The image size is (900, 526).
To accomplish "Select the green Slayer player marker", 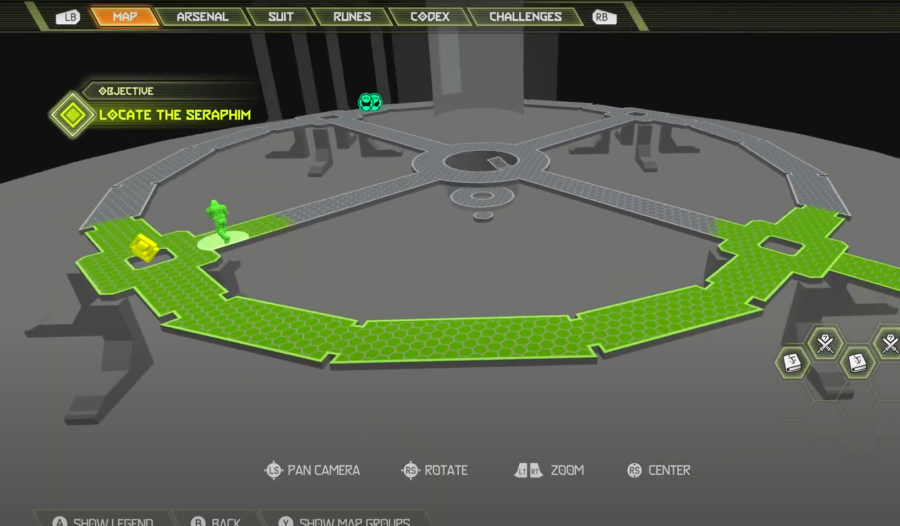I will click(x=218, y=221).
